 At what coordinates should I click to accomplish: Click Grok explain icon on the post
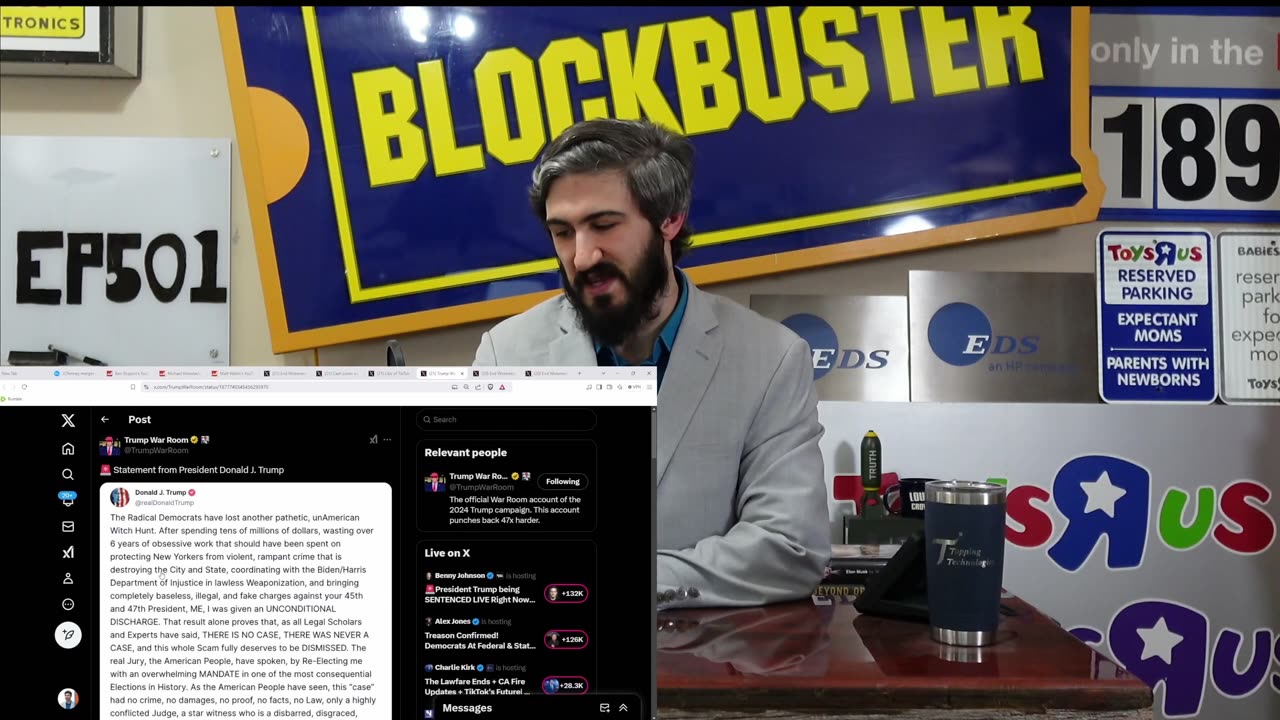(x=373, y=439)
